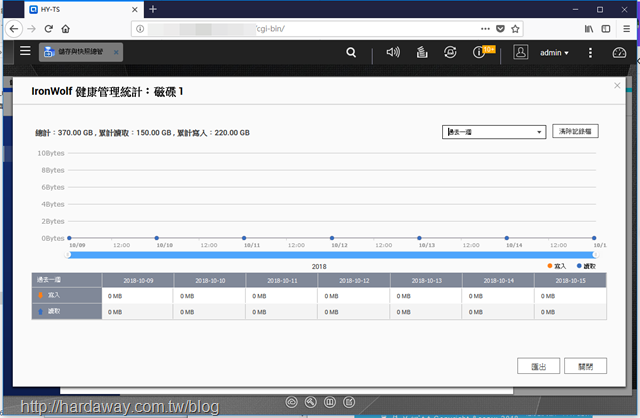Select the 2018-10-12 column header

354,280
